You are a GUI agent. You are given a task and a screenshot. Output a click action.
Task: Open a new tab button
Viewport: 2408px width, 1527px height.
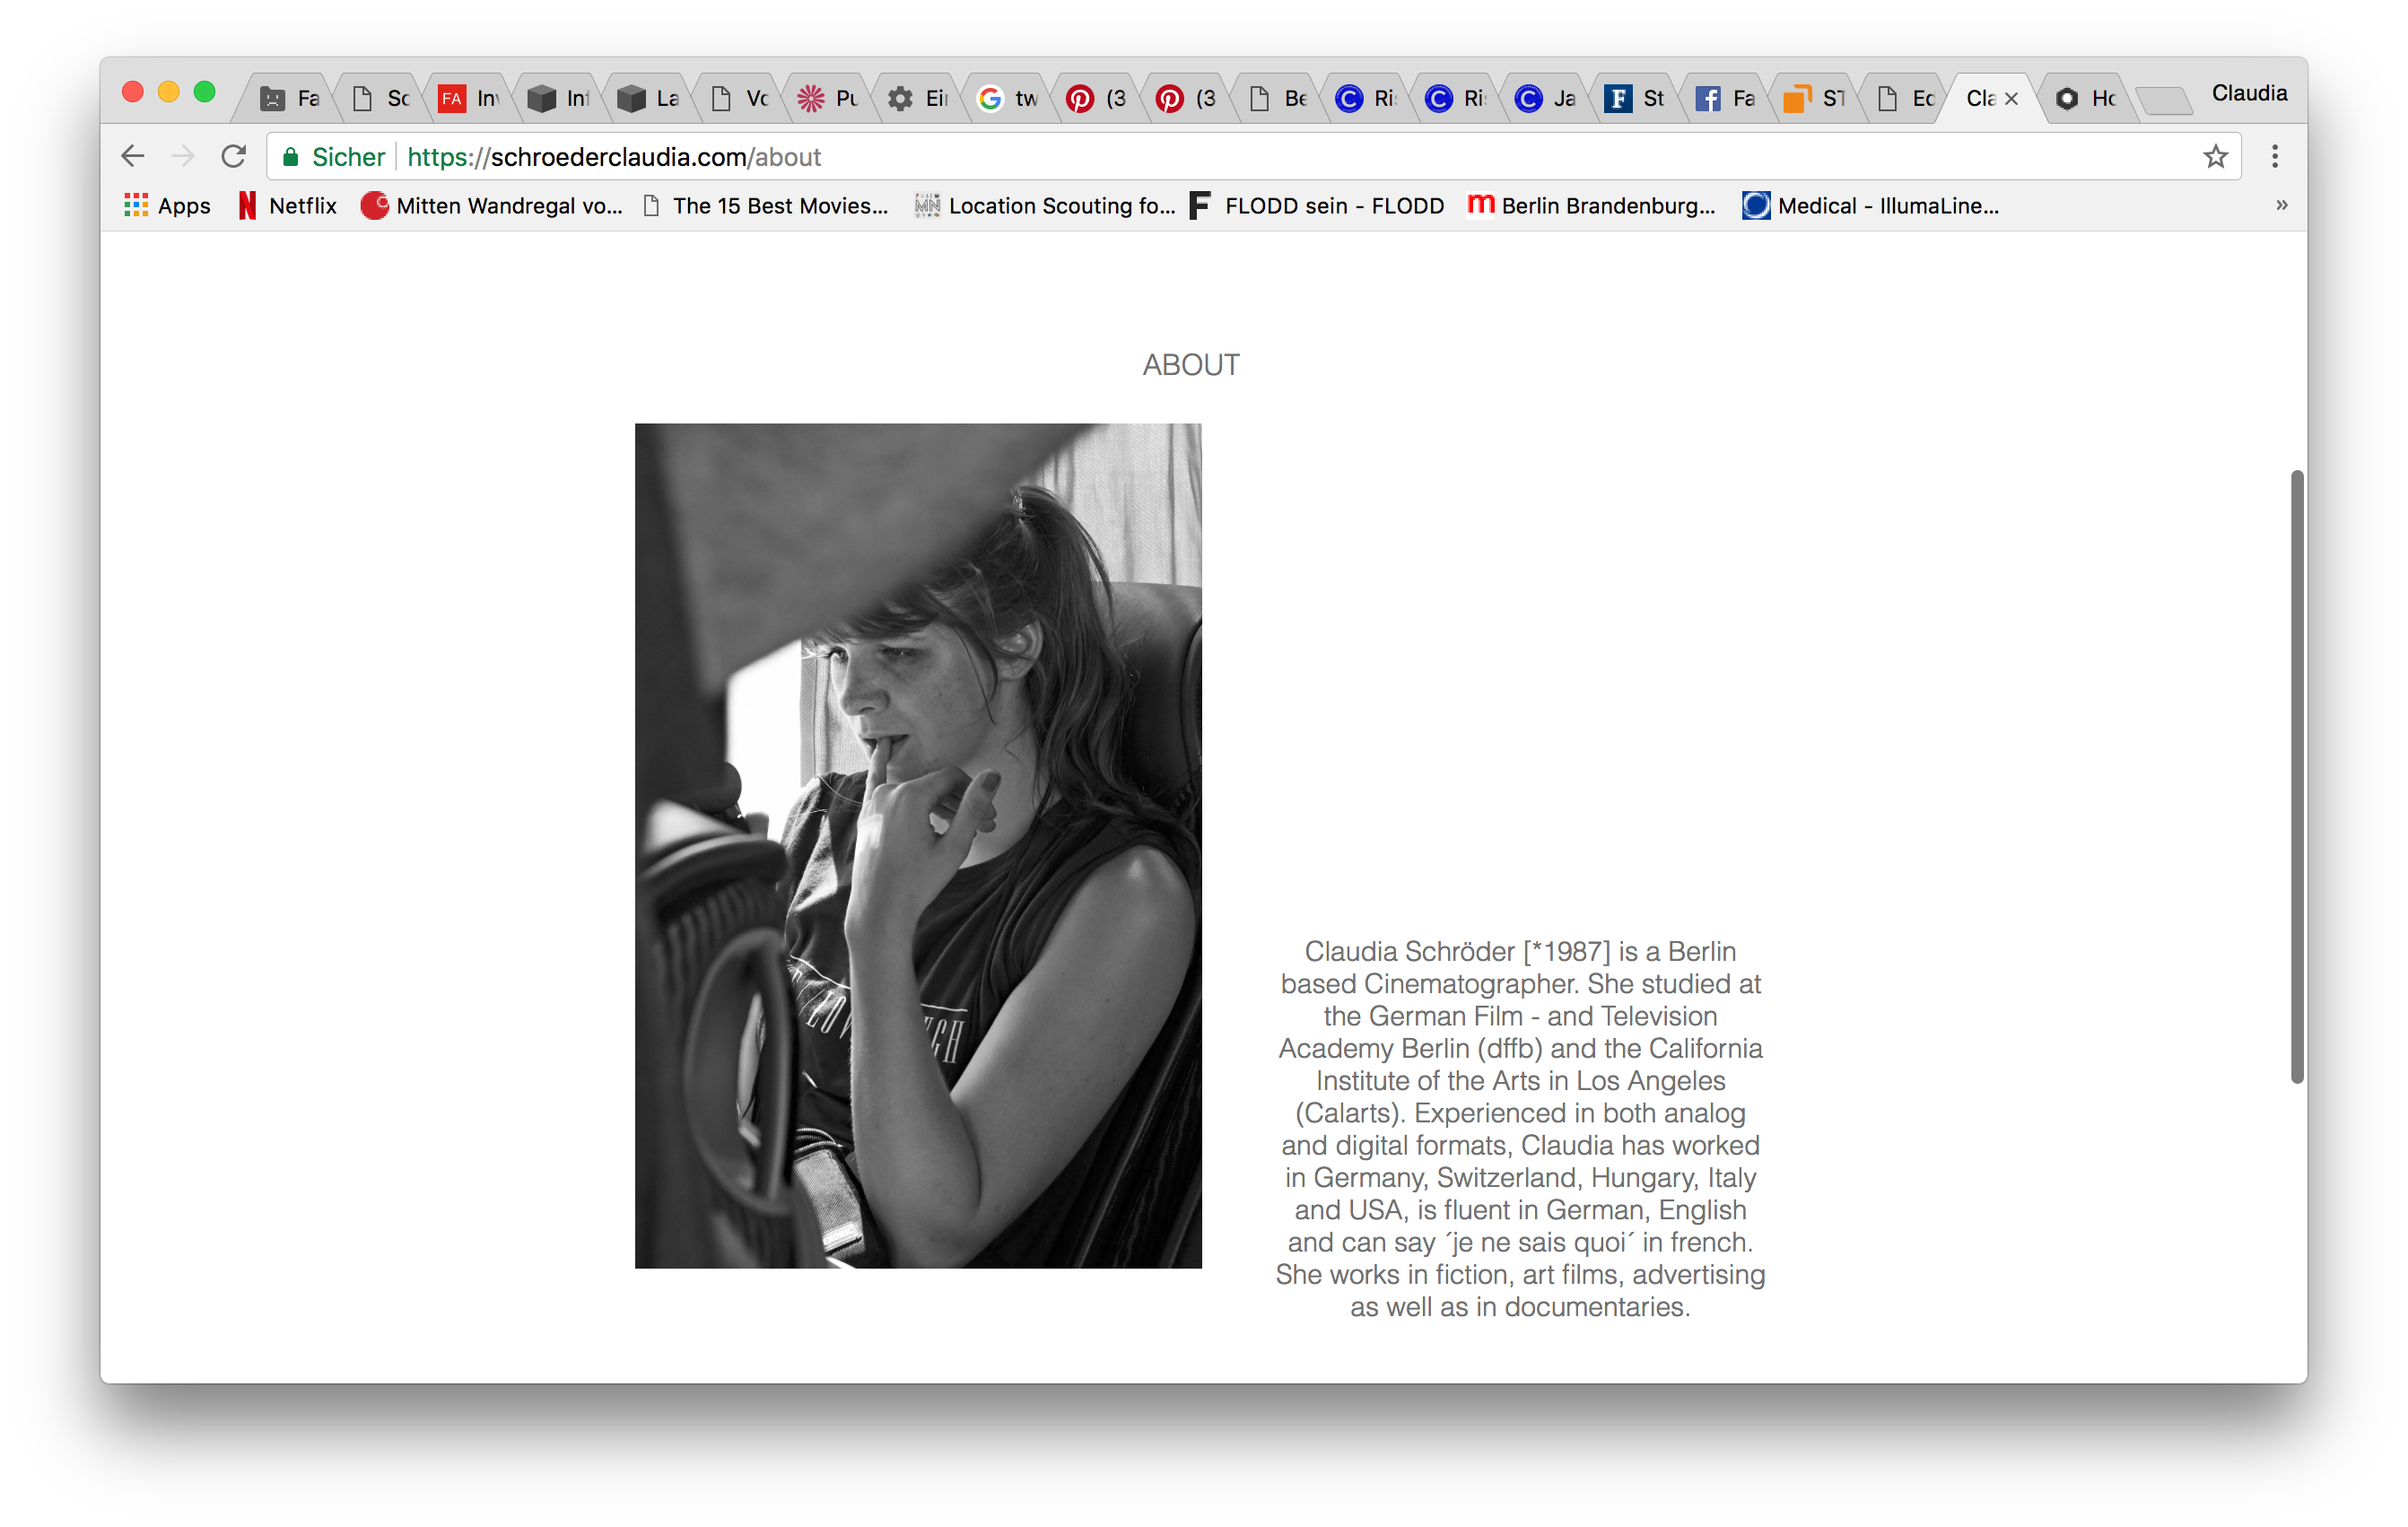2164,99
